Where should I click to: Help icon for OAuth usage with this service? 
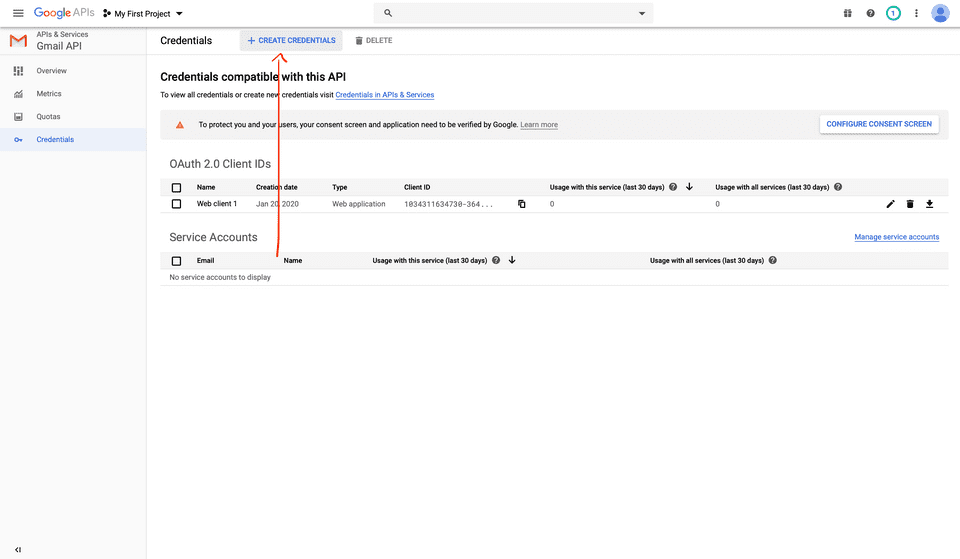point(673,187)
